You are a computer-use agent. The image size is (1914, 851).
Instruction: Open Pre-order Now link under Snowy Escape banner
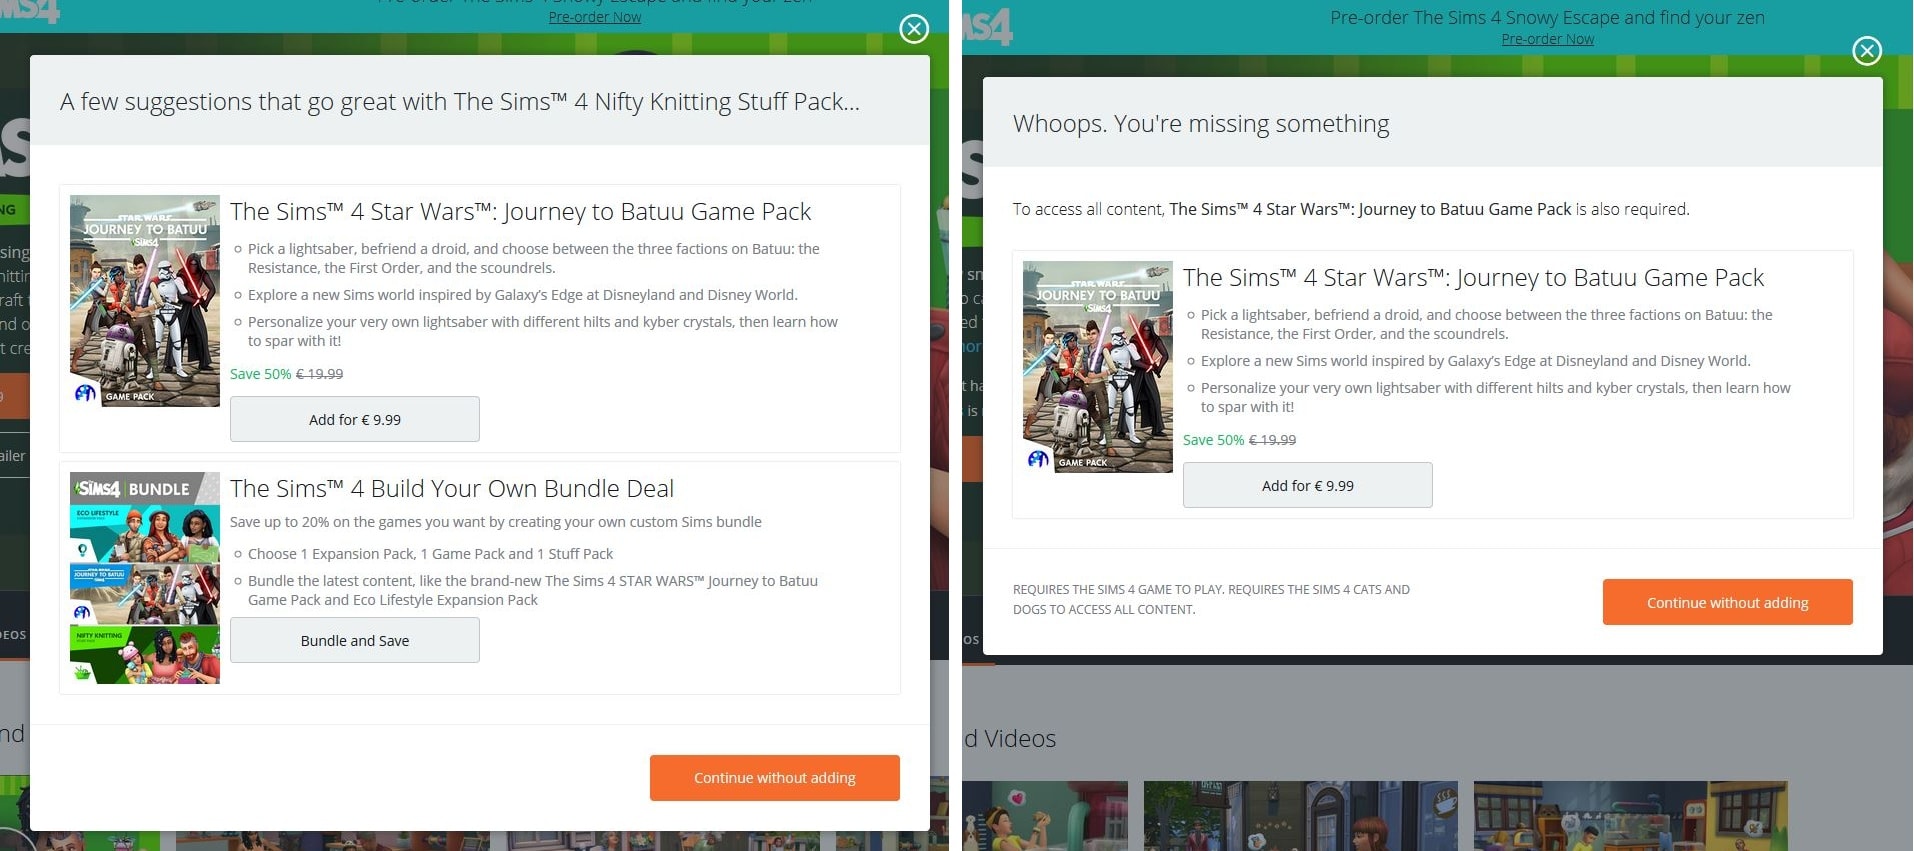[x=1547, y=39]
